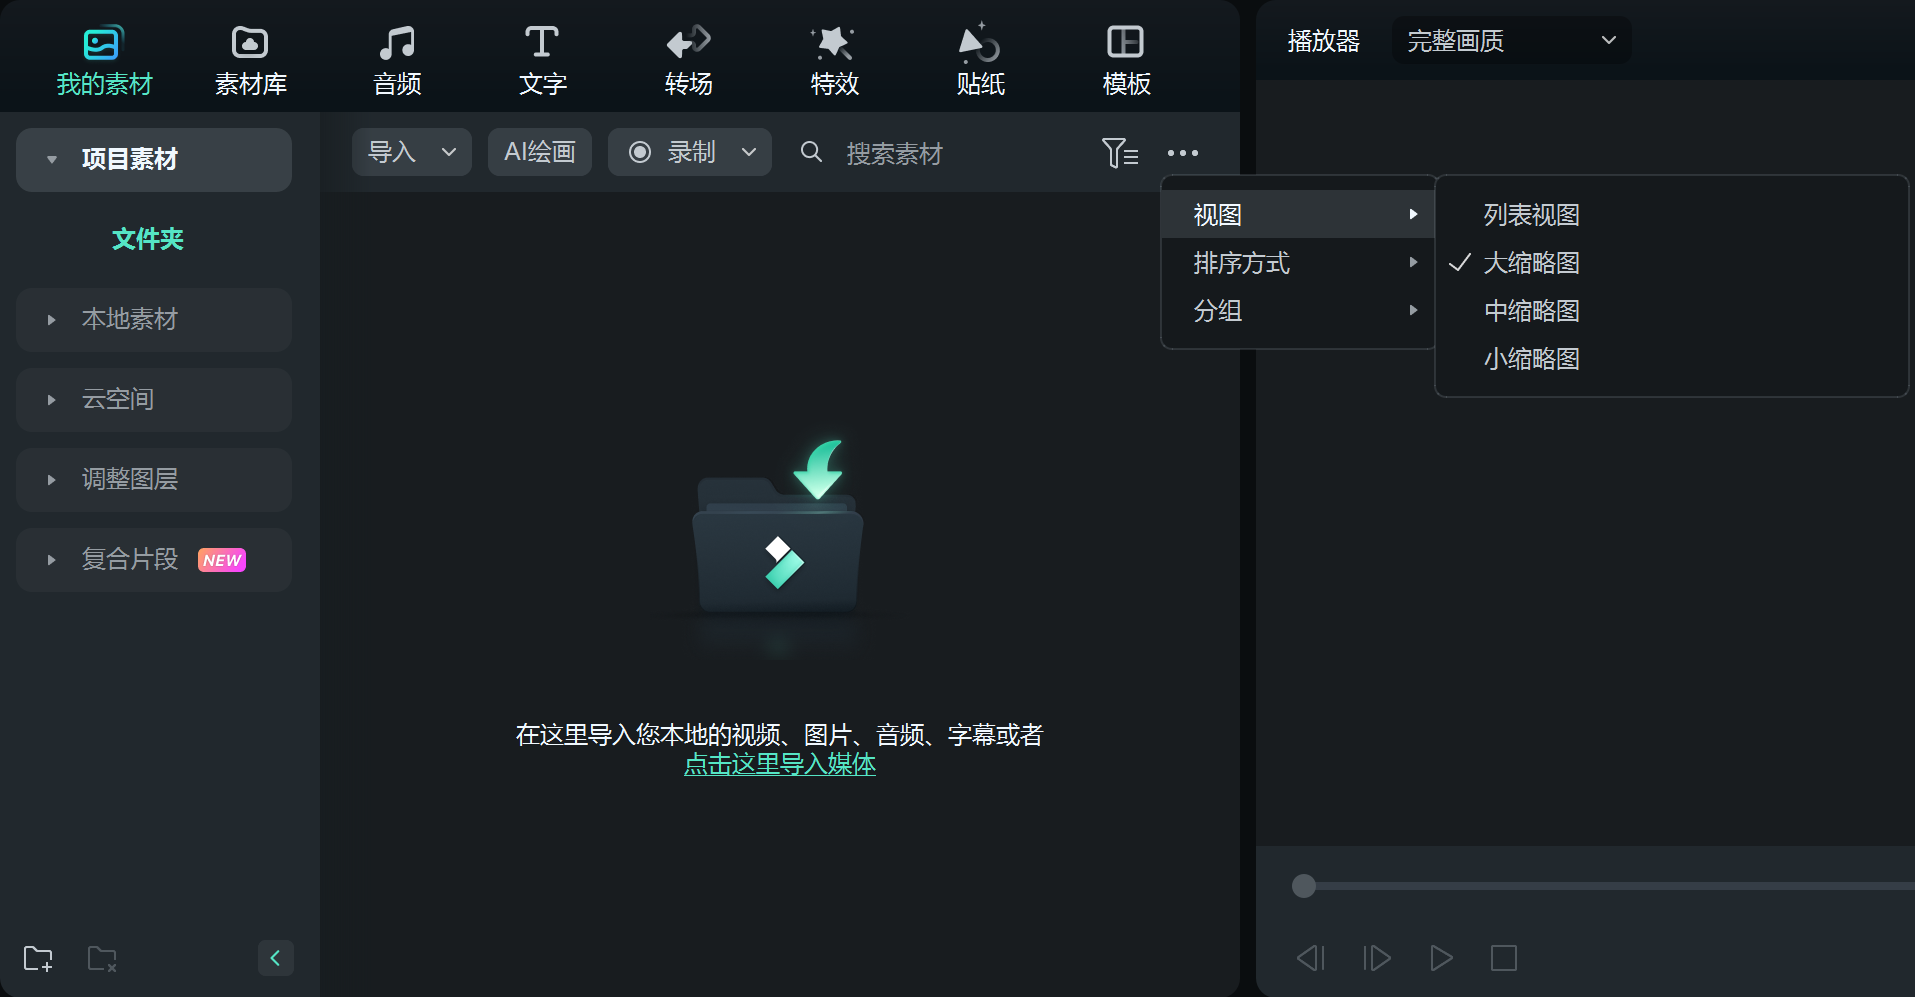Open the 模板 (templates) panel
1915x997 pixels.
click(x=1126, y=57)
